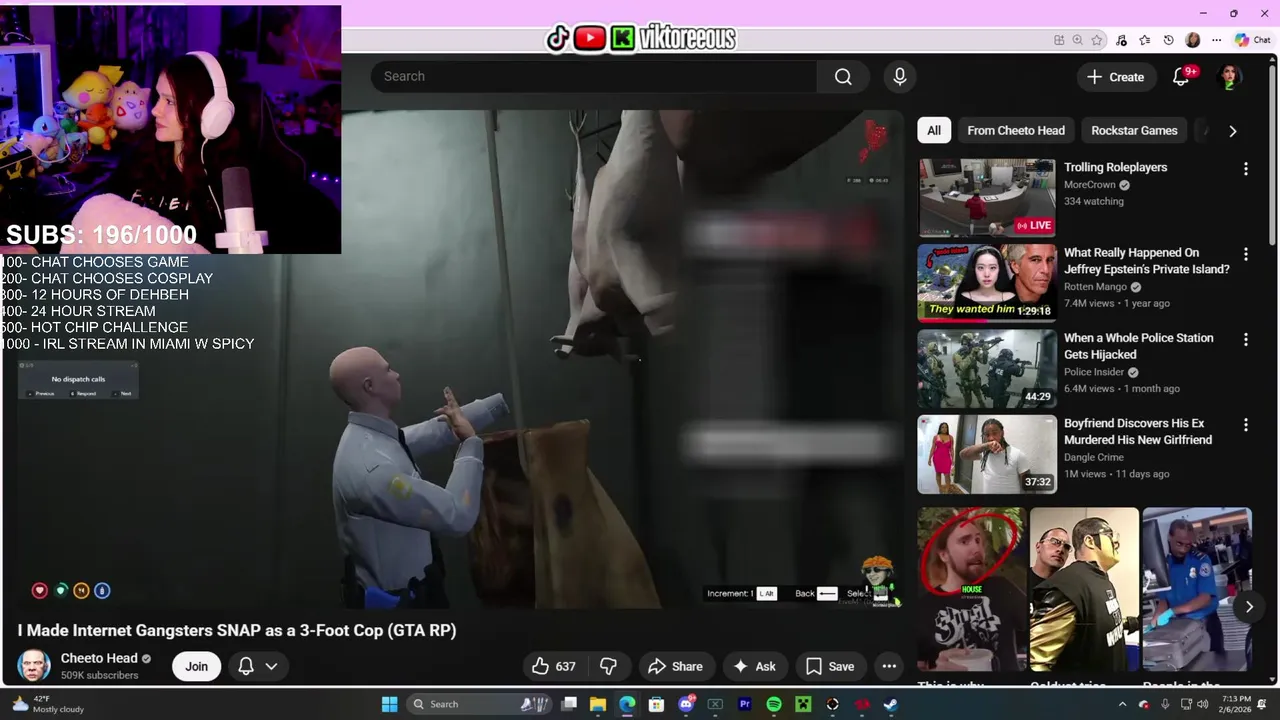Screen dimensions: 1280x720
Task: Click the zoom magnifier in address bar
Action: pyautogui.click(x=1078, y=40)
